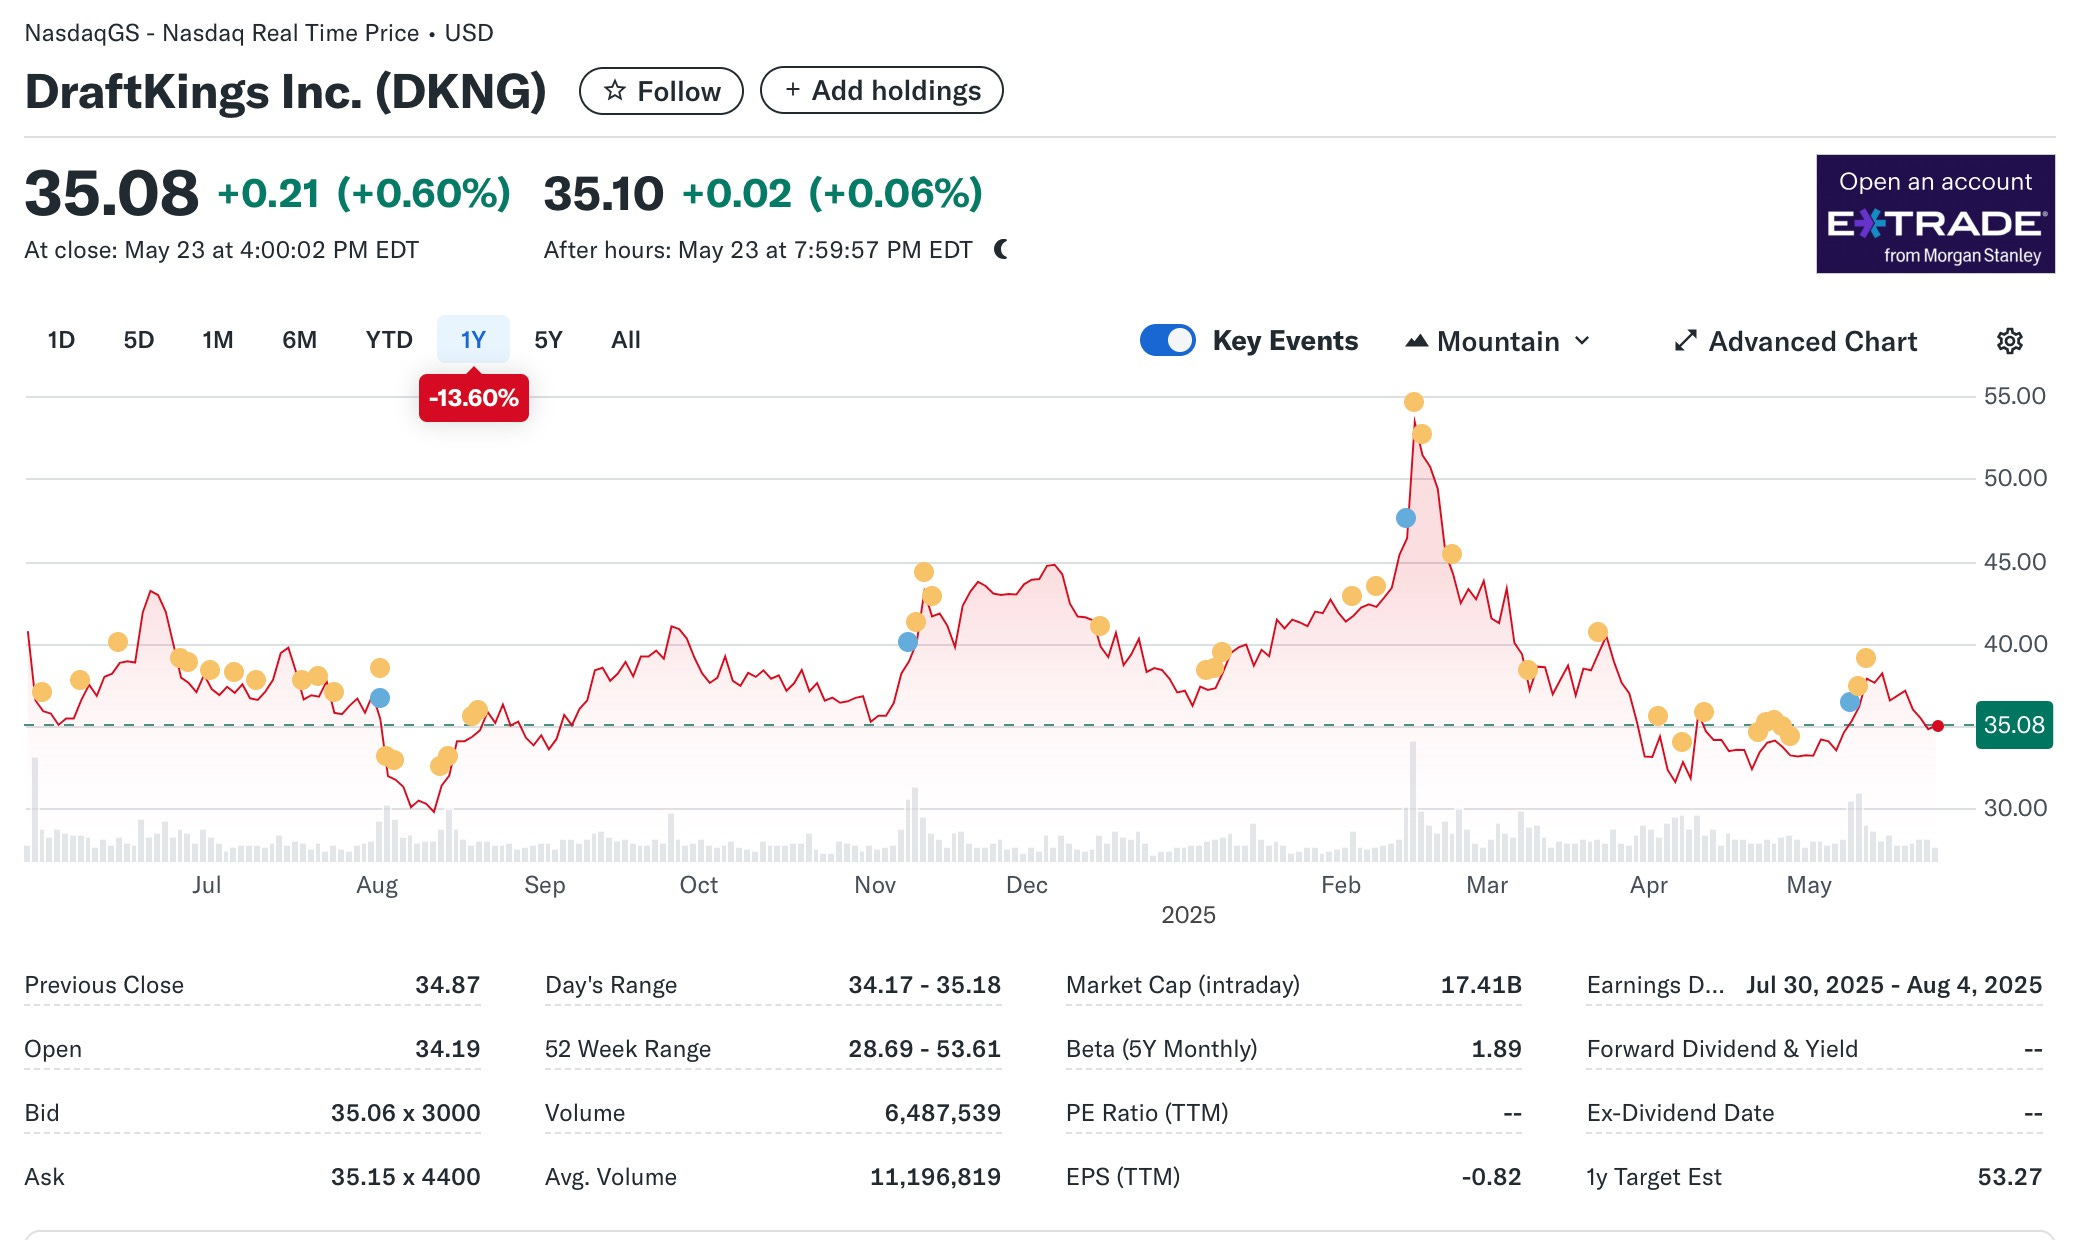Click the yellow key event marker at February peak

click(1413, 402)
